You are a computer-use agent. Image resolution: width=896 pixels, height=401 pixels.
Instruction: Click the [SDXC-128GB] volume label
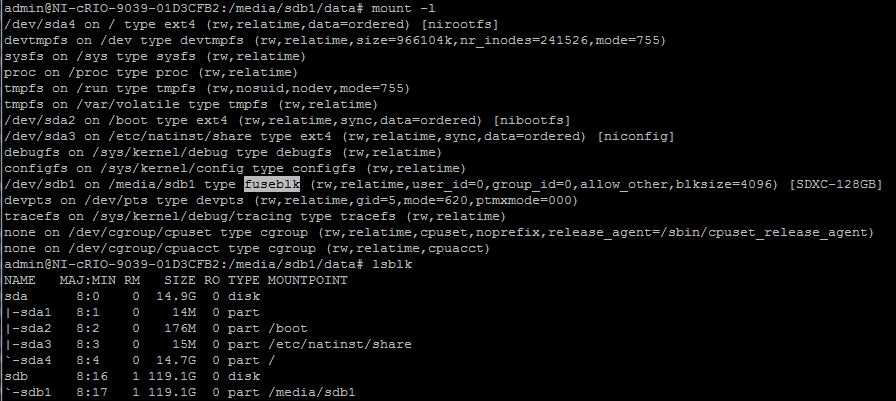click(x=836, y=185)
